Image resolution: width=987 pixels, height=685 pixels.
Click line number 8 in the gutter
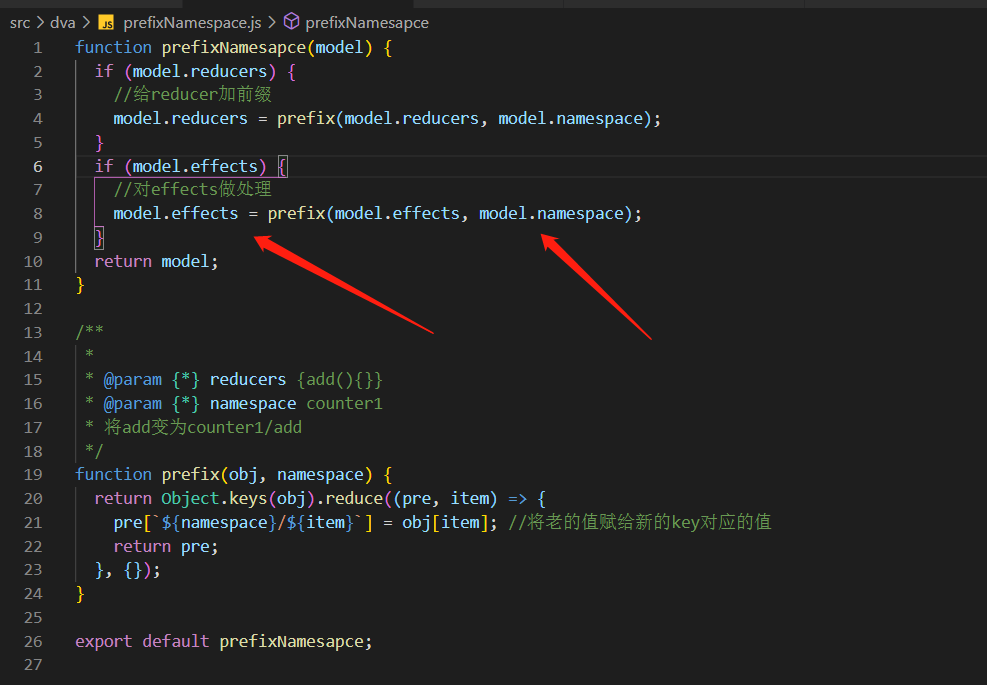(x=37, y=213)
